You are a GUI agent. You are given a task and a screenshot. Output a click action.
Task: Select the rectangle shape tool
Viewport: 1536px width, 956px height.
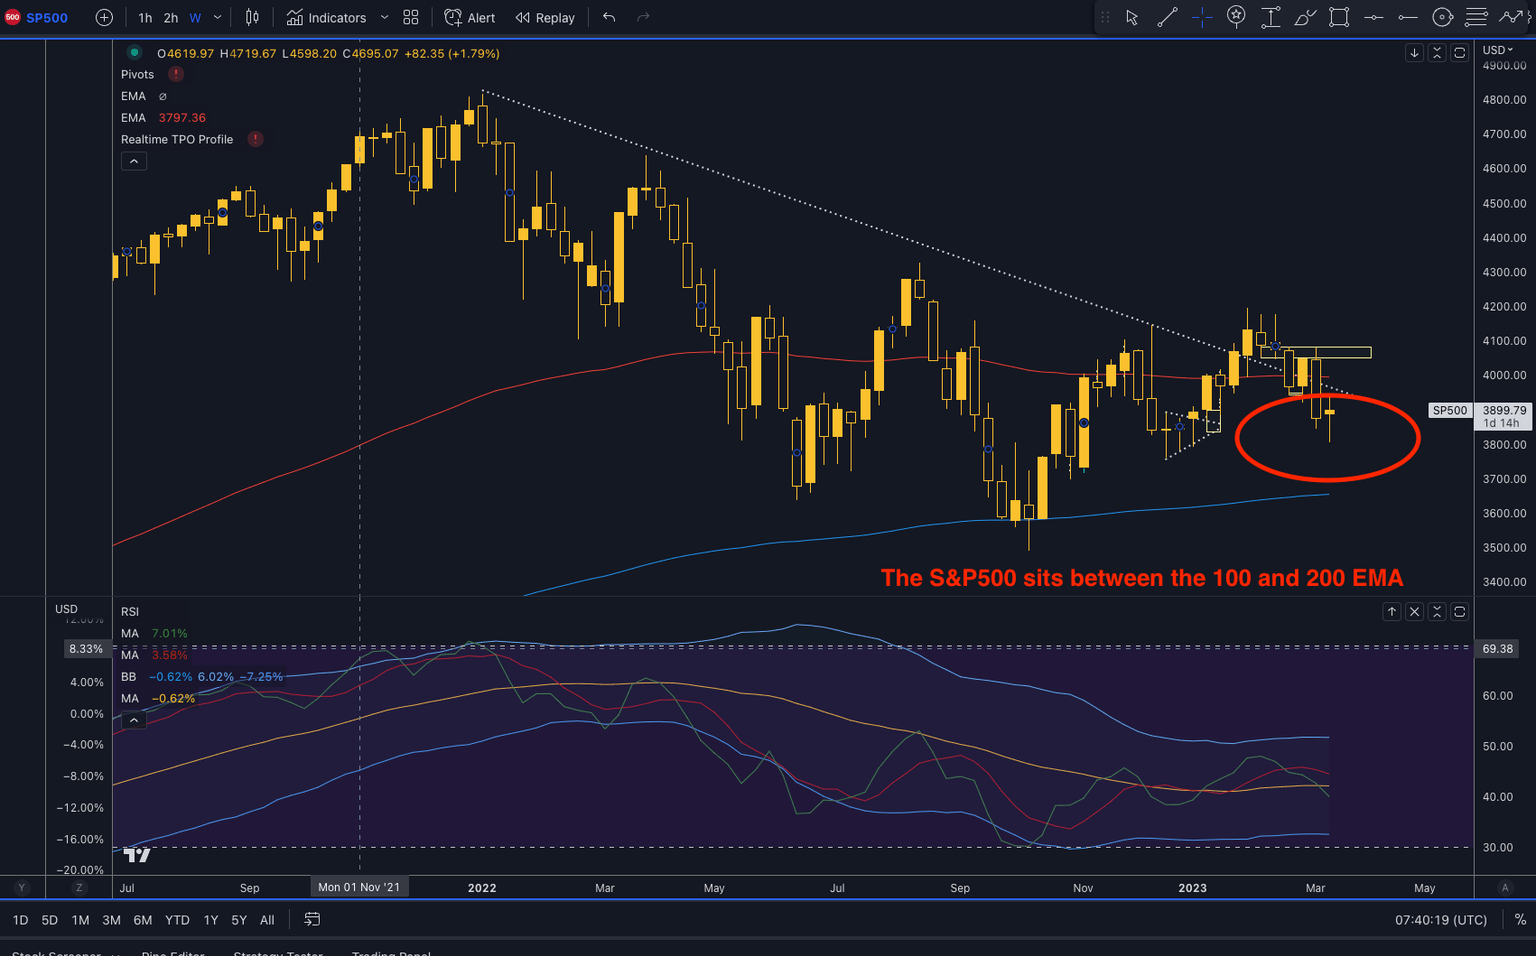pyautogui.click(x=1339, y=17)
